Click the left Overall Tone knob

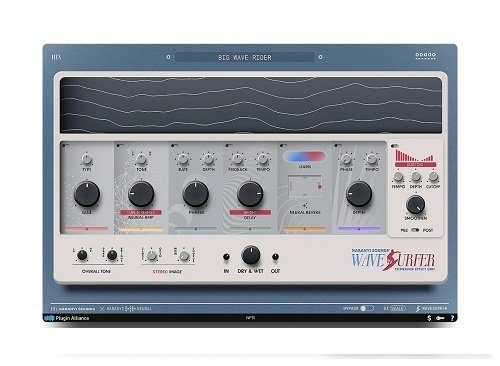(x=82, y=255)
